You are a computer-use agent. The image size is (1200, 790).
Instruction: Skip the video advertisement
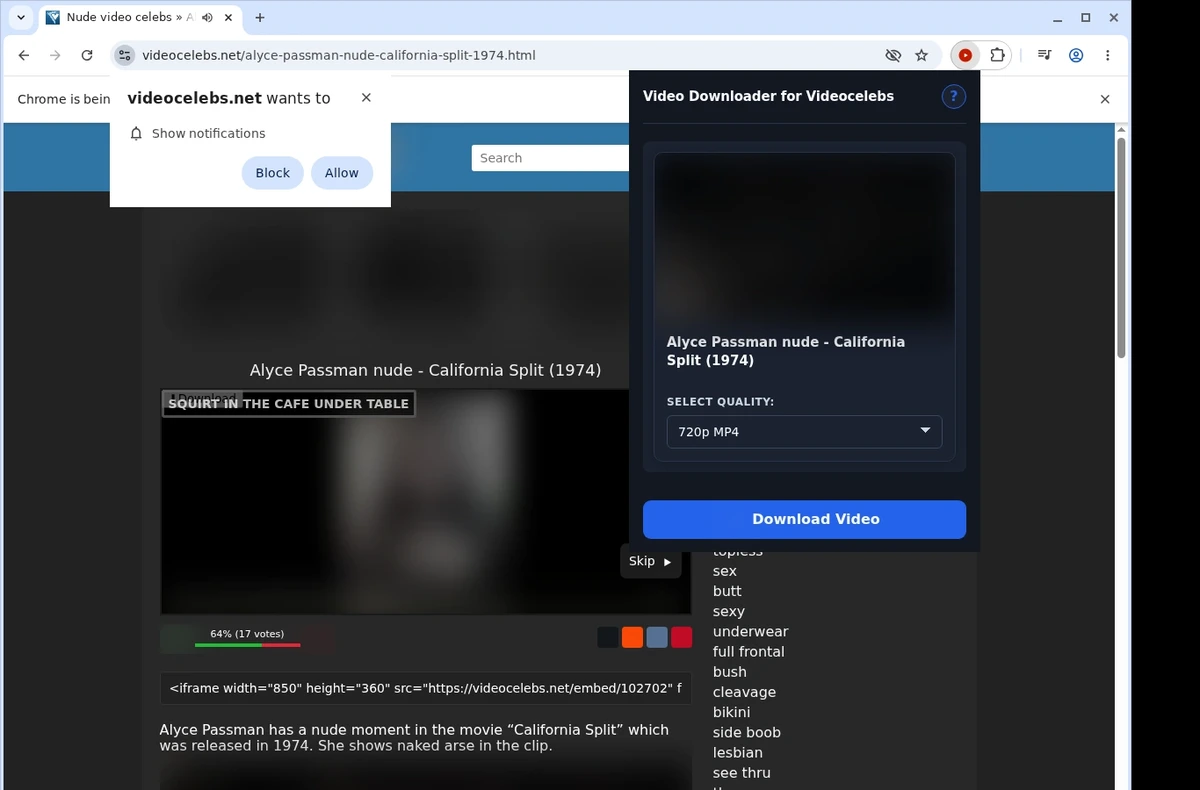pos(650,561)
